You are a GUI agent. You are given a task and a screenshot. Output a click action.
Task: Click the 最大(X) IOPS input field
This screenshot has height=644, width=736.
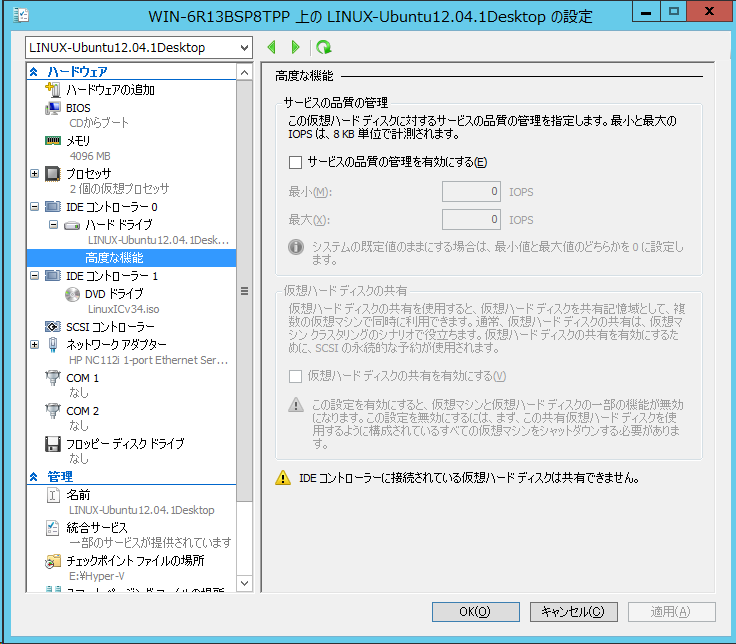tap(471, 219)
